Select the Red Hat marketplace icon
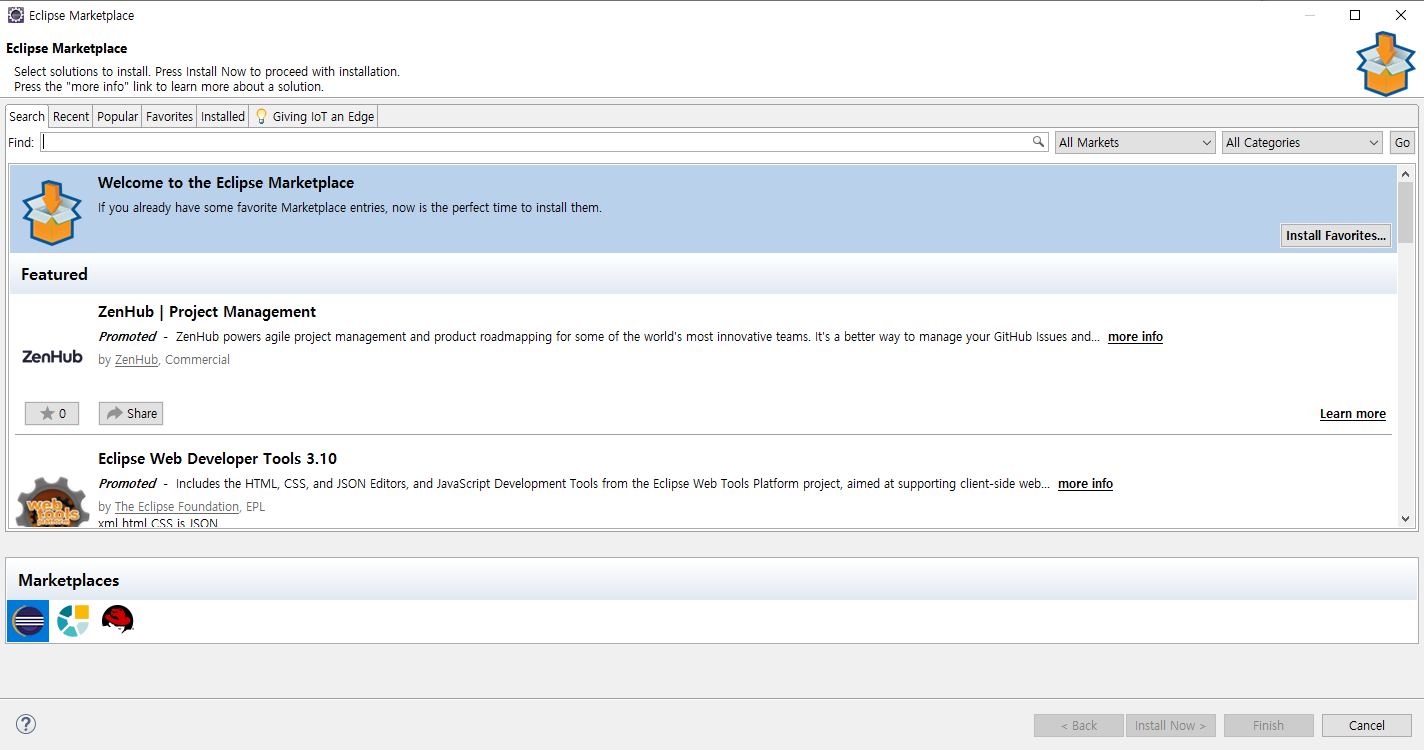This screenshot has width=1424, height=750. (117, 620)
